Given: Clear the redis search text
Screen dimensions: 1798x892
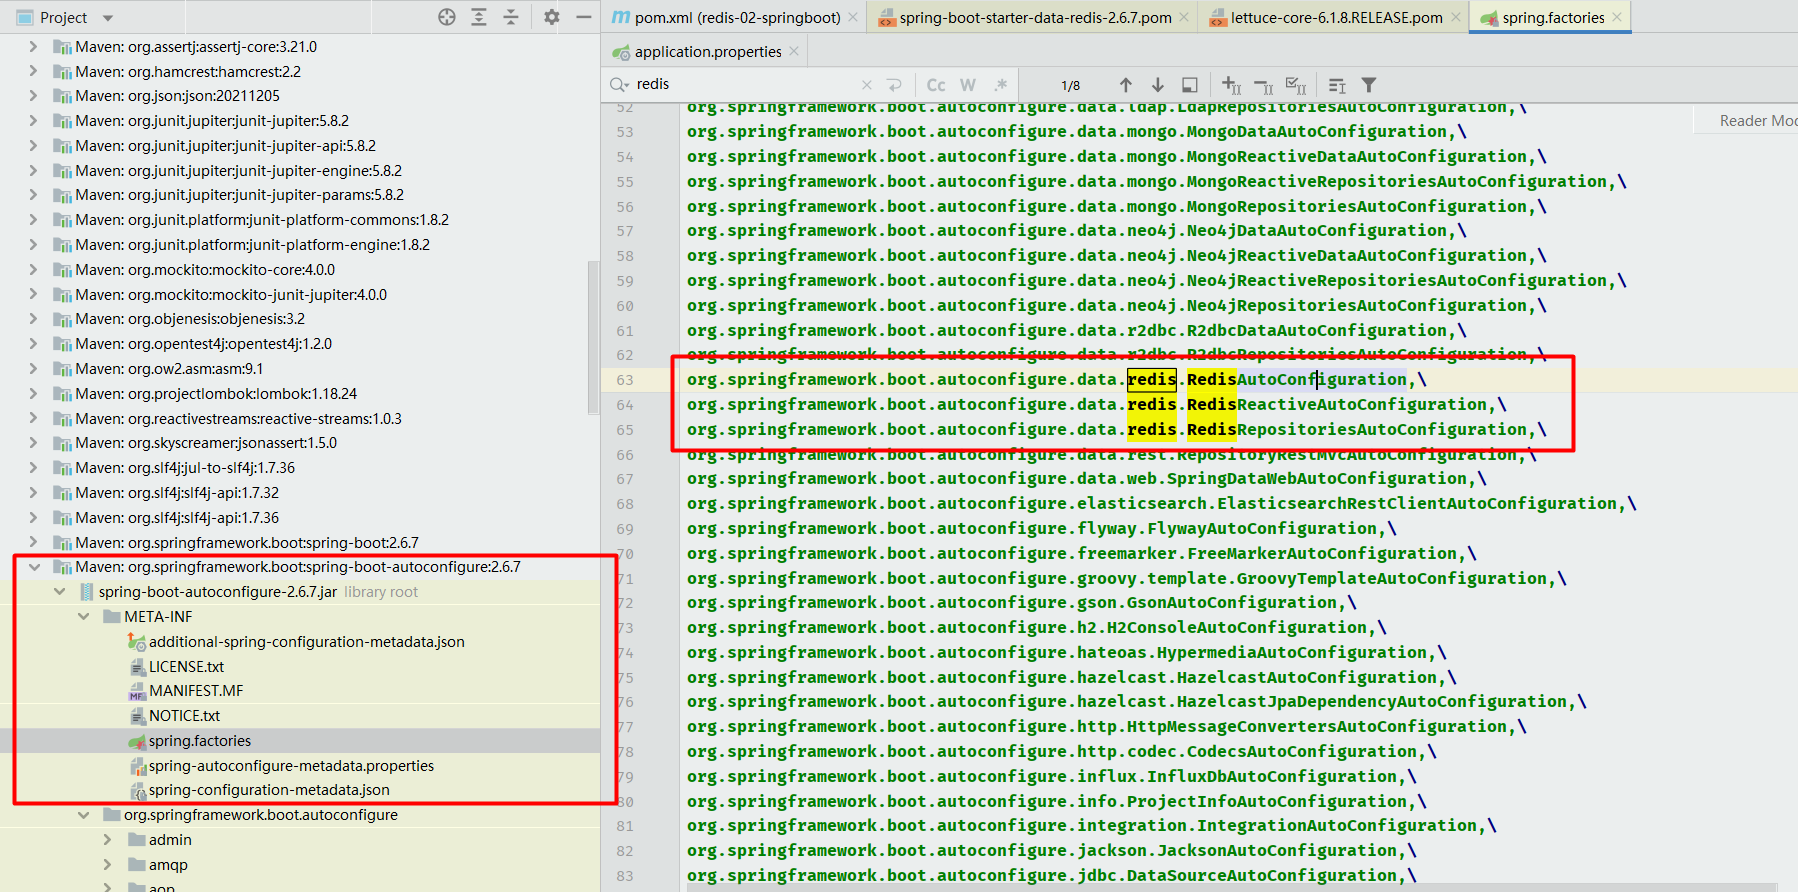Looking at the screenshot, I should tap(866, 85).
